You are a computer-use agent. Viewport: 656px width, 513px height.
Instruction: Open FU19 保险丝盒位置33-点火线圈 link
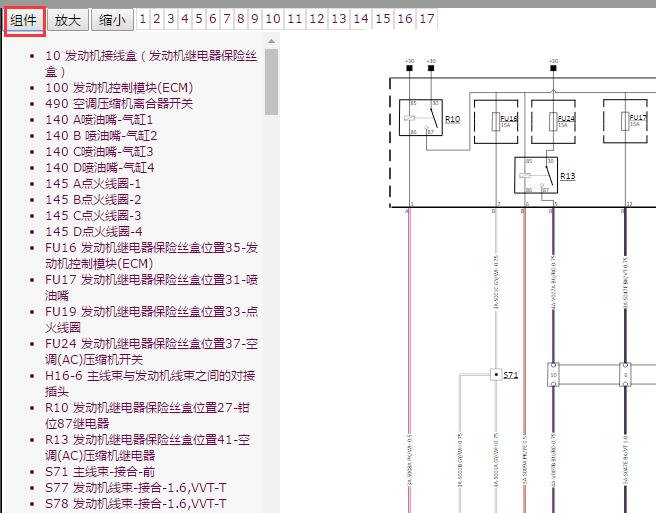(151, 320)
